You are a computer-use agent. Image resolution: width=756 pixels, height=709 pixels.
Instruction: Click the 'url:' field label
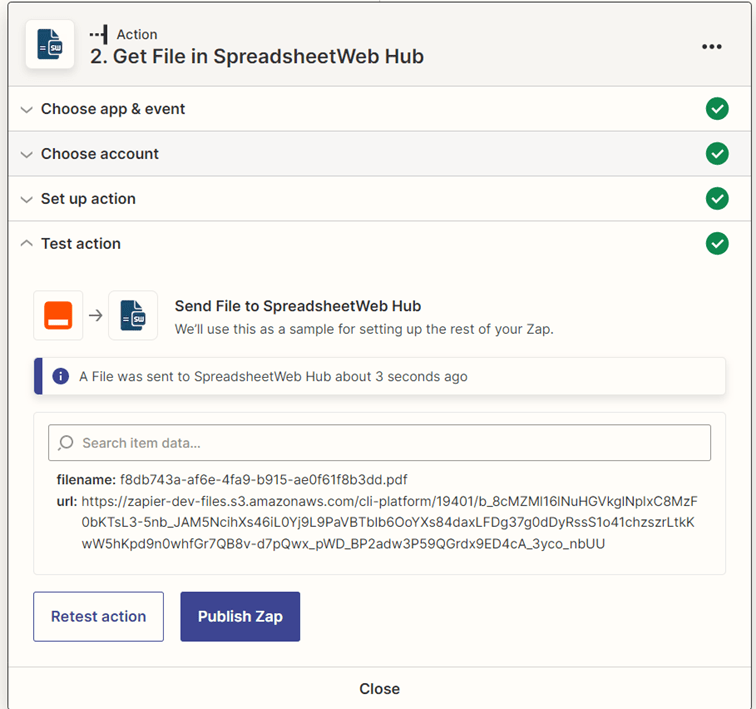point(67,501)
